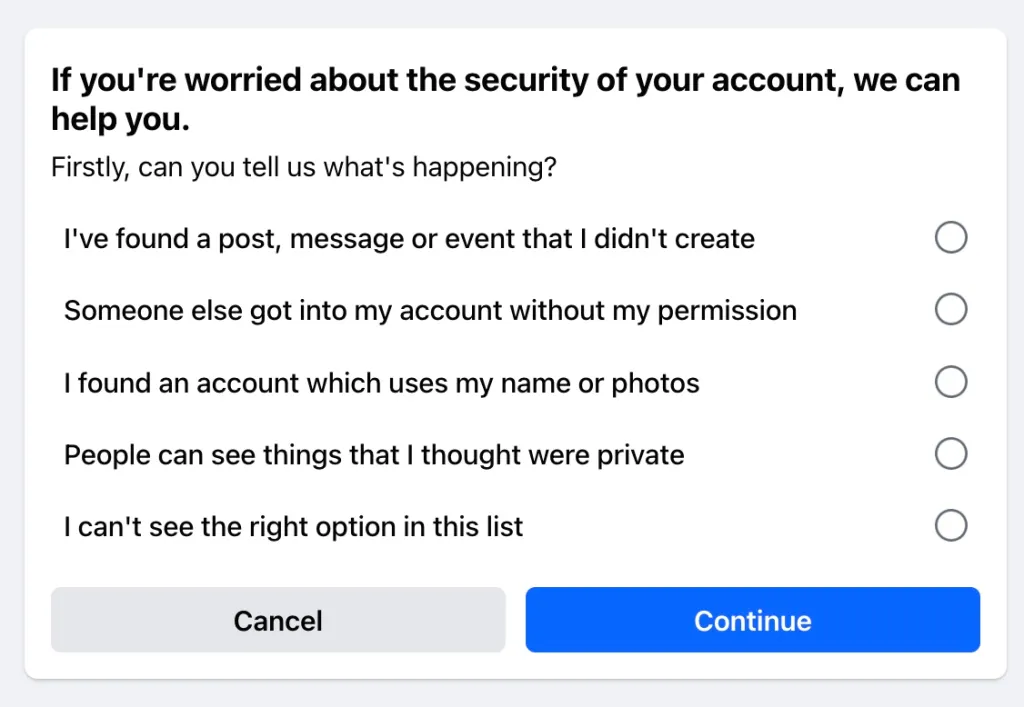Click the label about name or photos misuse
Image resolution: width=1024 pixels, height=707 pixels.
pyautogui.click(x=382, y=382)
